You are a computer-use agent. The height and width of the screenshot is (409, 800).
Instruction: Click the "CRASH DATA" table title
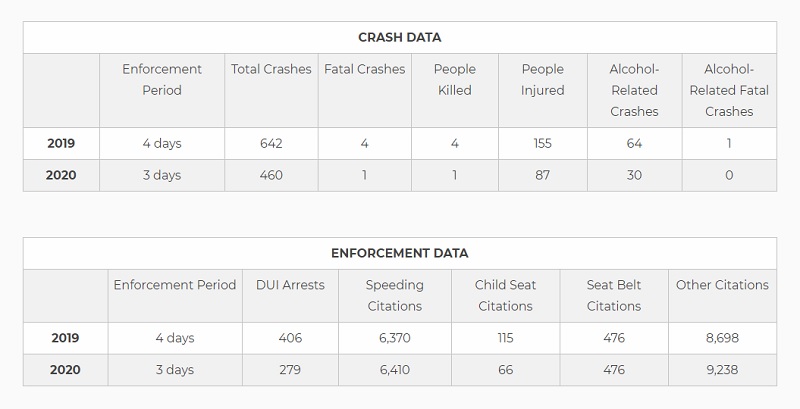coord(399,38)
